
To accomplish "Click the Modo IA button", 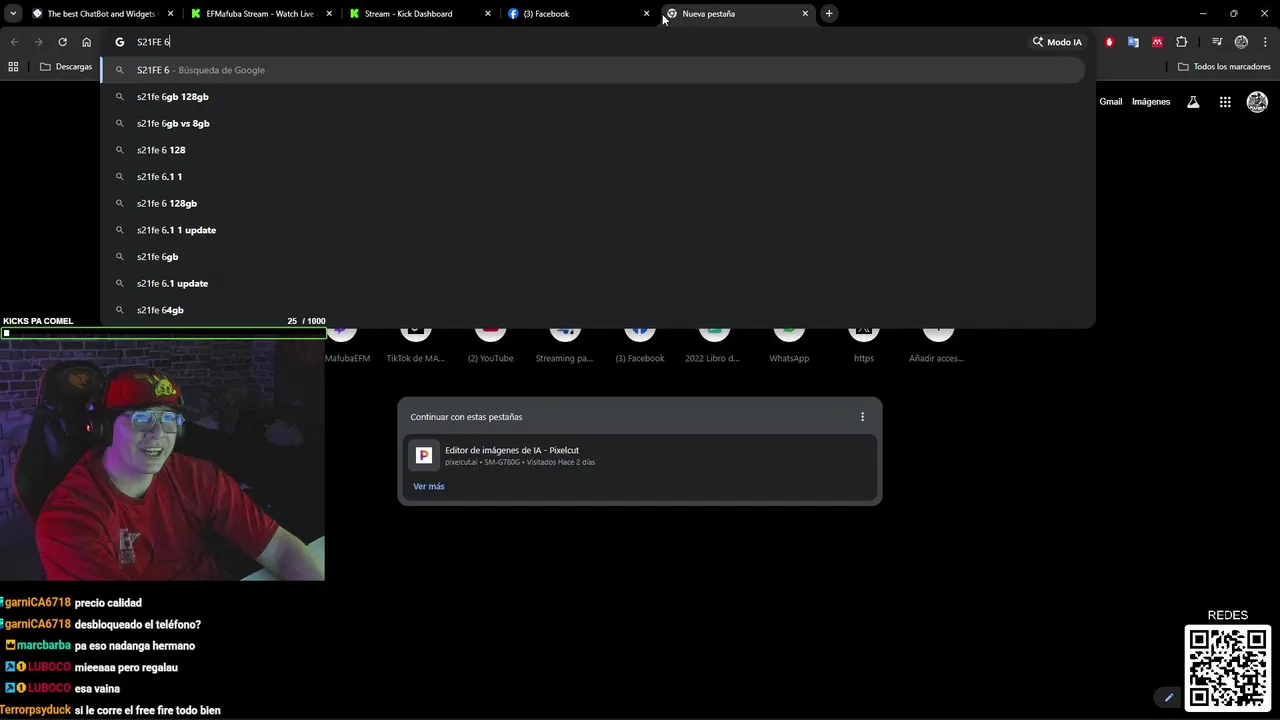I will pos(1057,42).
